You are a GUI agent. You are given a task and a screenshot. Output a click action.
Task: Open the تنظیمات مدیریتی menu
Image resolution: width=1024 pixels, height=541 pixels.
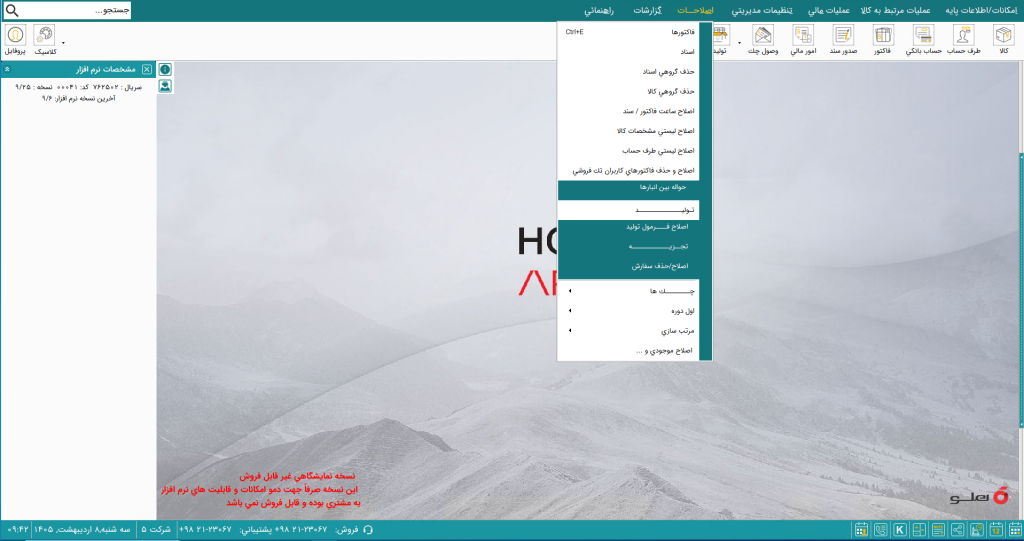761,10
